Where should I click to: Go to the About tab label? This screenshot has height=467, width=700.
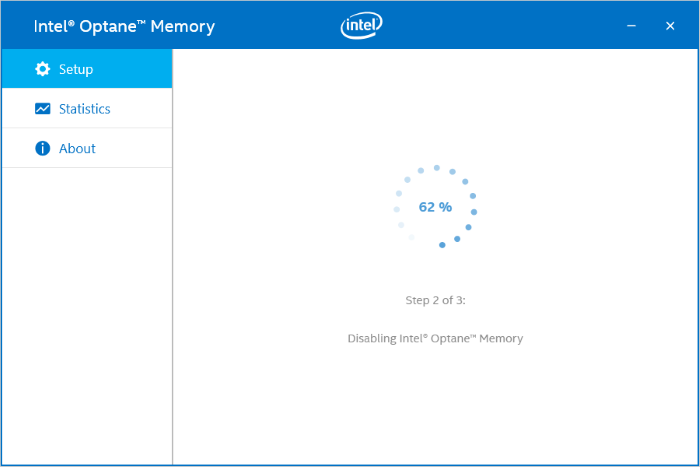77,148
